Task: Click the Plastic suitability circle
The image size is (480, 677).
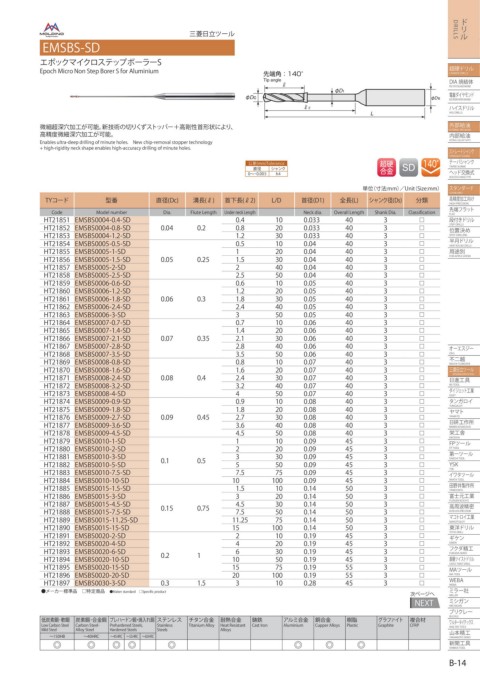Action: pos(361,645)
